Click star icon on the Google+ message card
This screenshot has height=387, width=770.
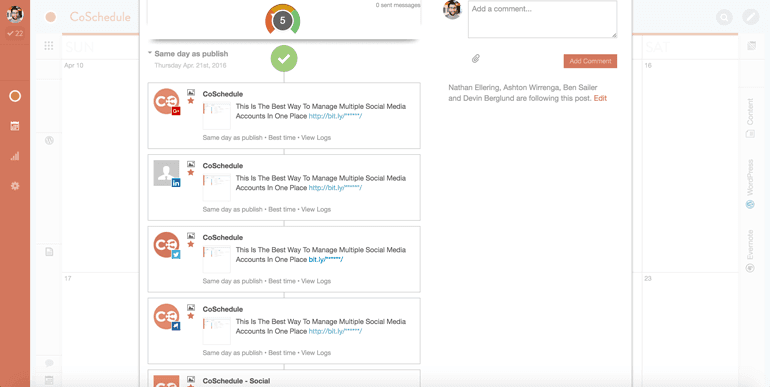click(x=191, y=101)
